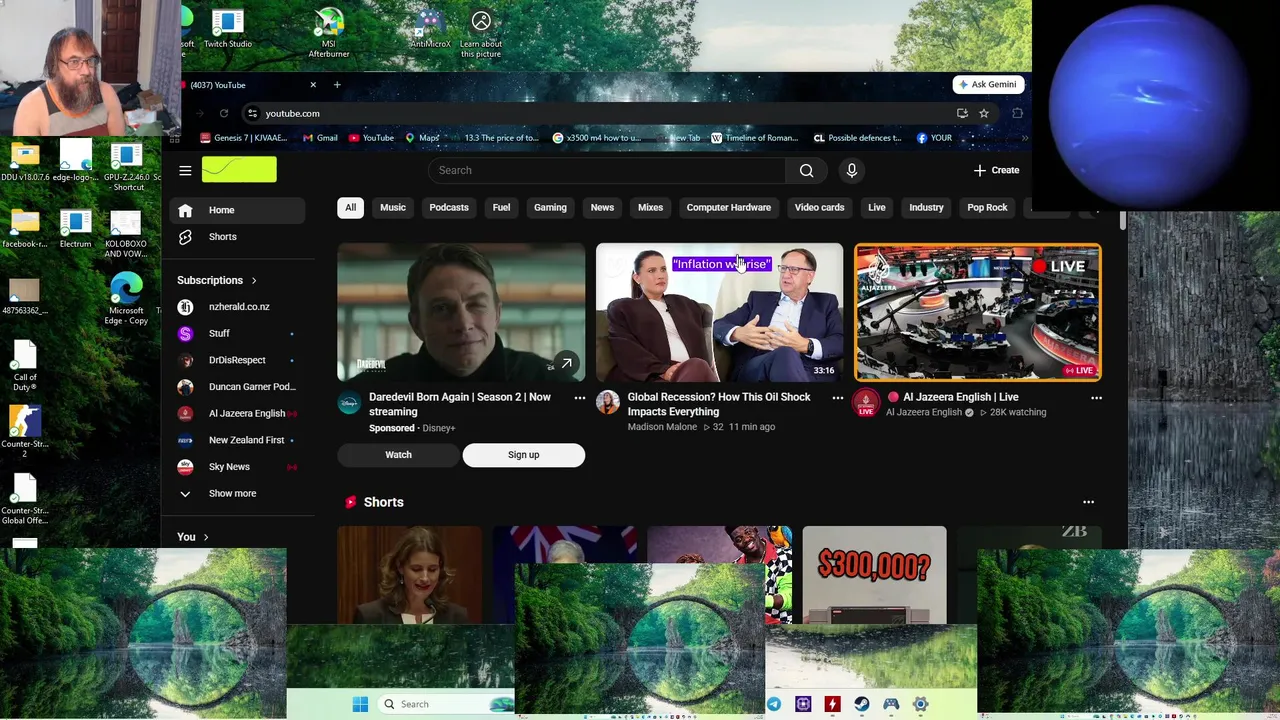1280x720 pixels.
Task: Click the YouTube page vertical scrollbar
Action: pos(1123,222)
